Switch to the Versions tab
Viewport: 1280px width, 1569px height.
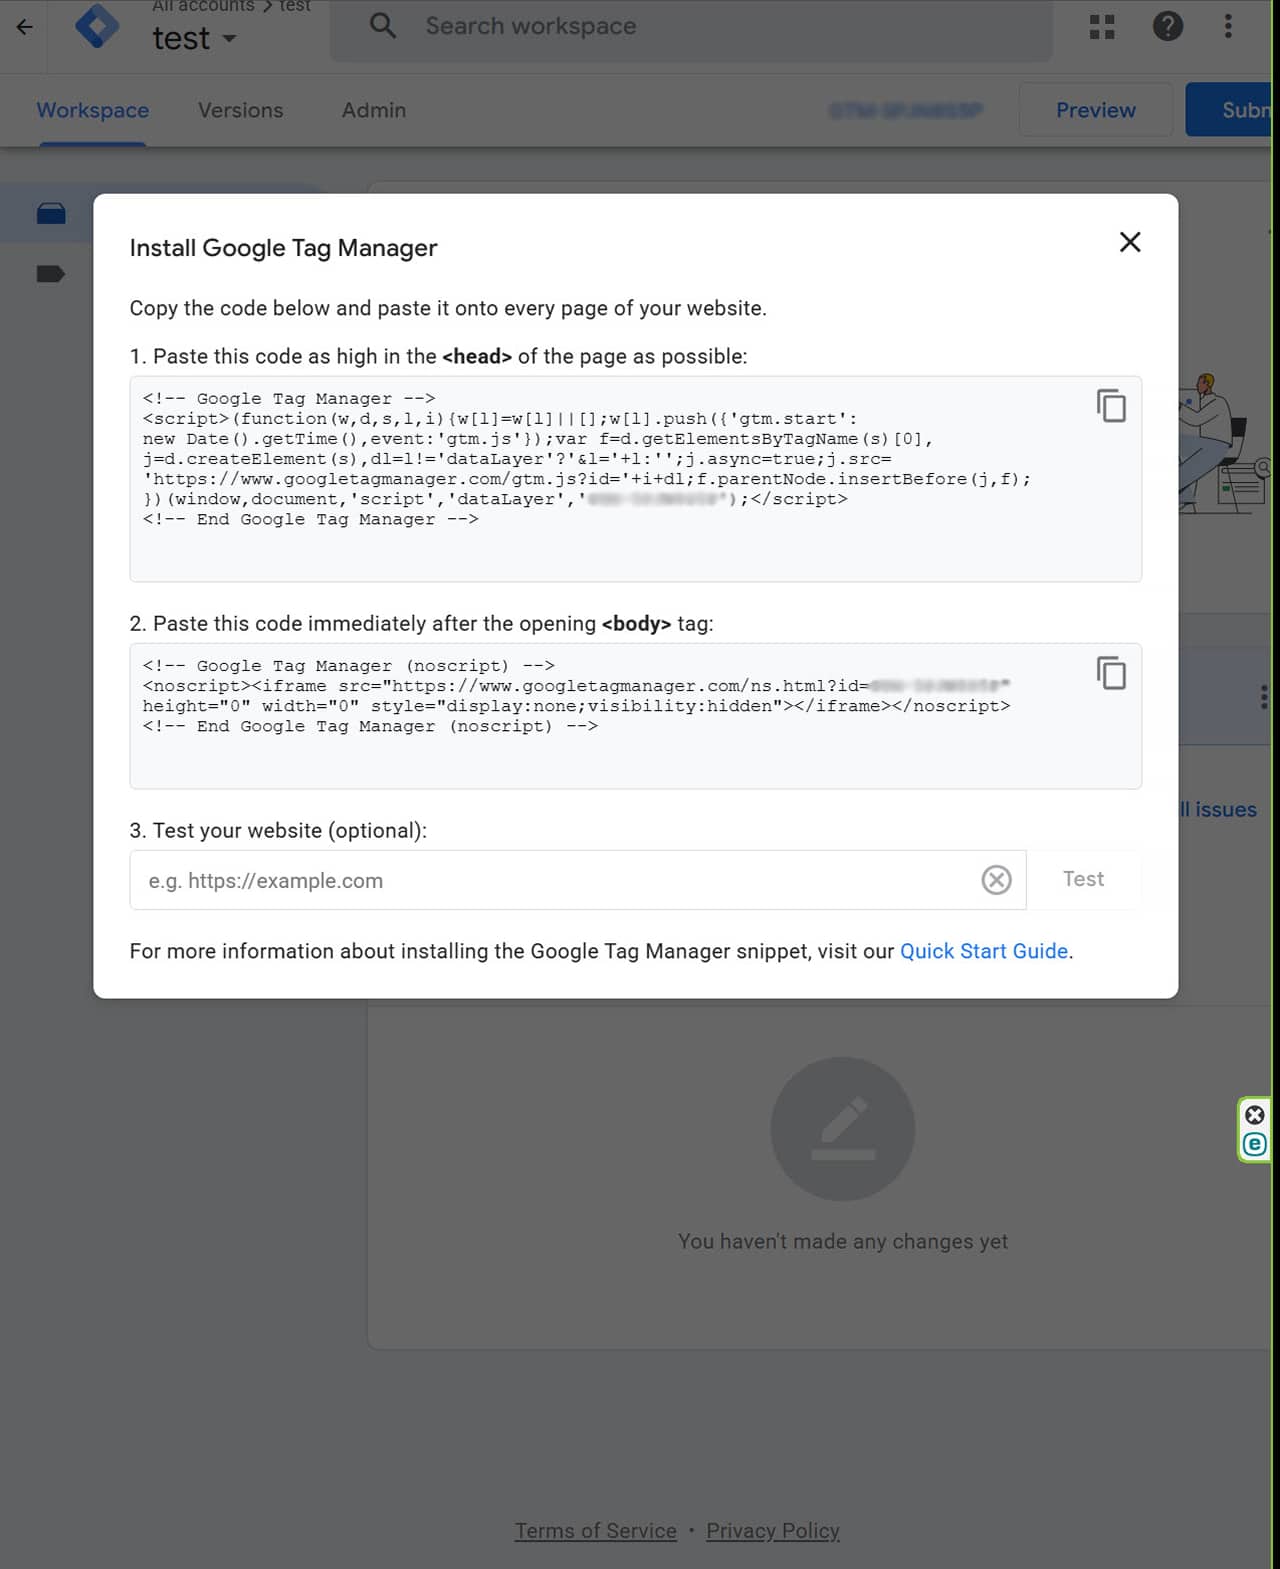[x=241, y=110]
